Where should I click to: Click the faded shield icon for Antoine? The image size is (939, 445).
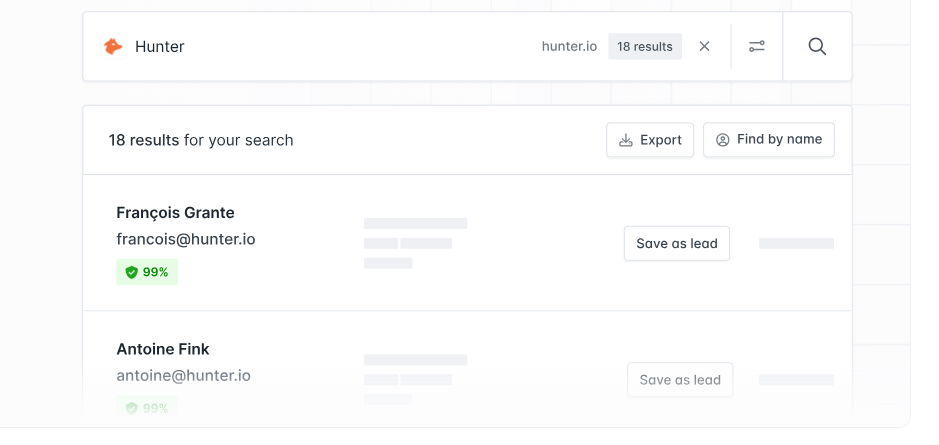point(131,408)
